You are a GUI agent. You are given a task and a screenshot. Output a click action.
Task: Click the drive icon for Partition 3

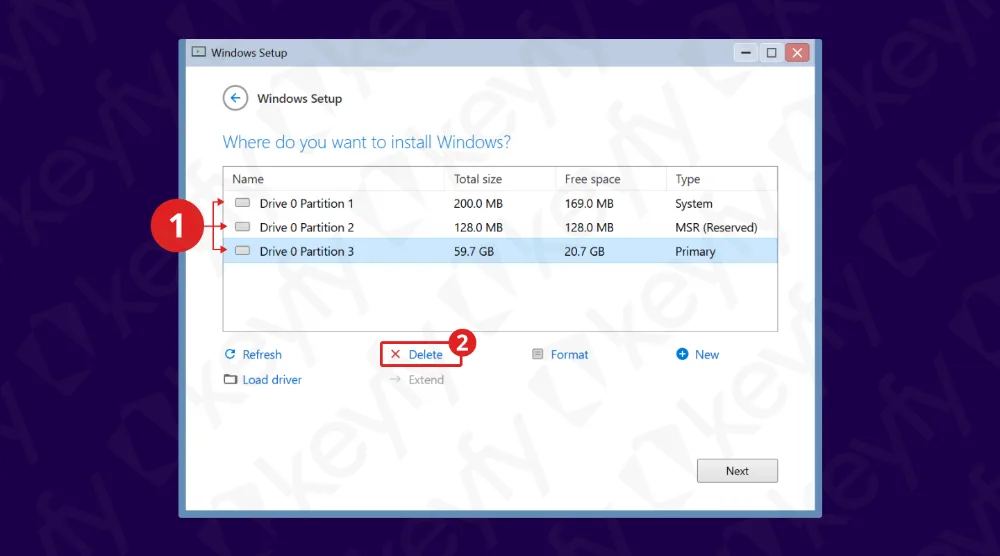[x=242, y=251]
